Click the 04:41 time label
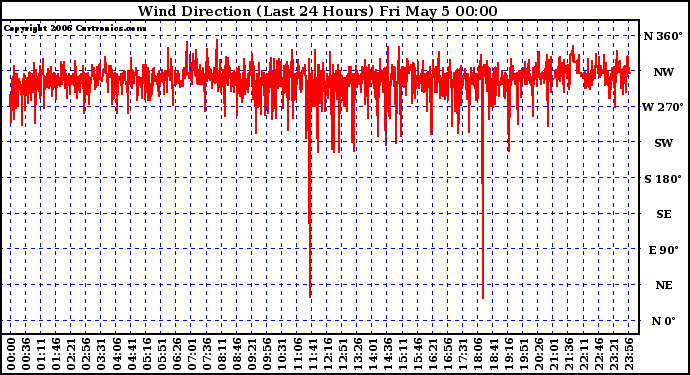 (131, 354)
